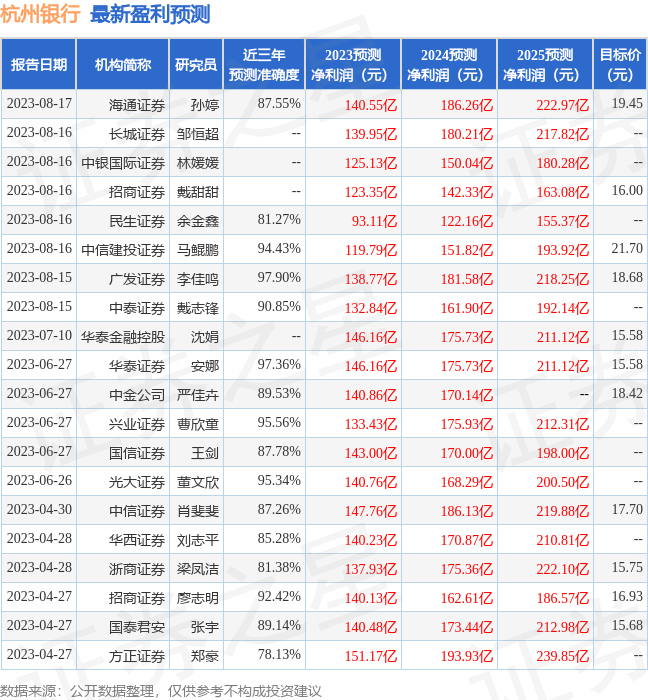Click researcher name 肖斐斐
The height and width of the screenshot is (700, 648).
pyautogui.click(x=198, y=511)
